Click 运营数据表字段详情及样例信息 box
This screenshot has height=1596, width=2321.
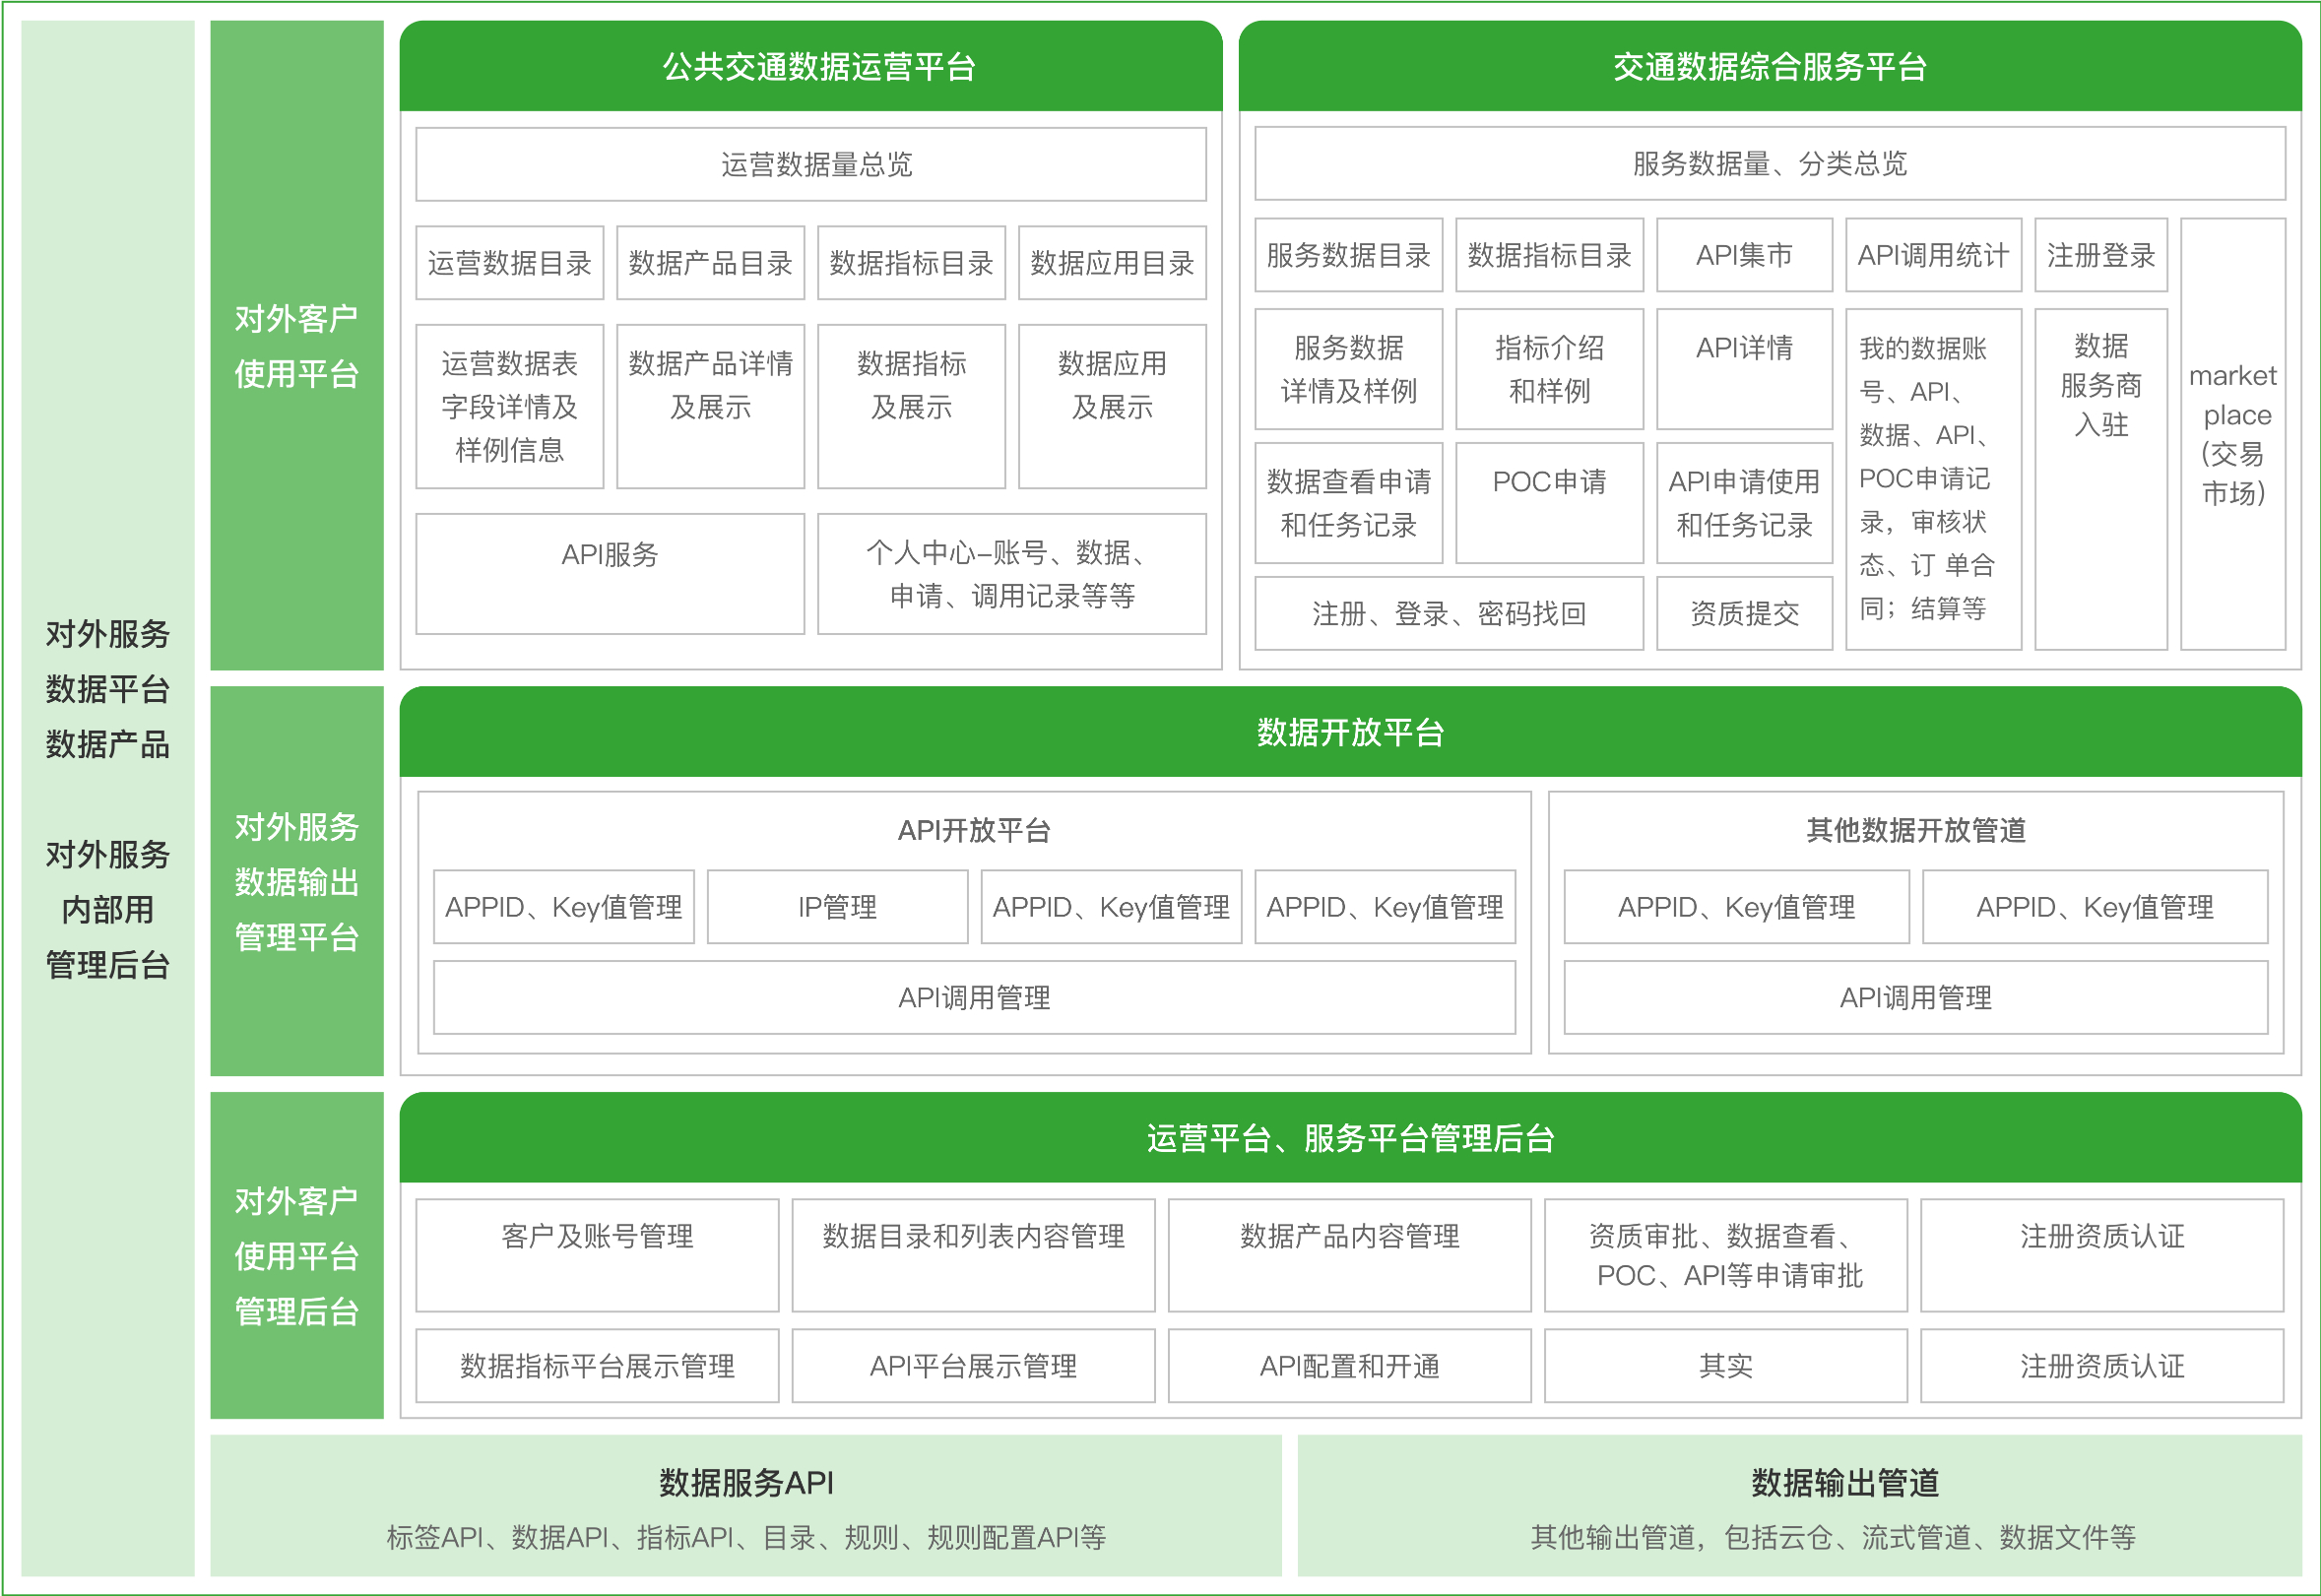[510, 406]
